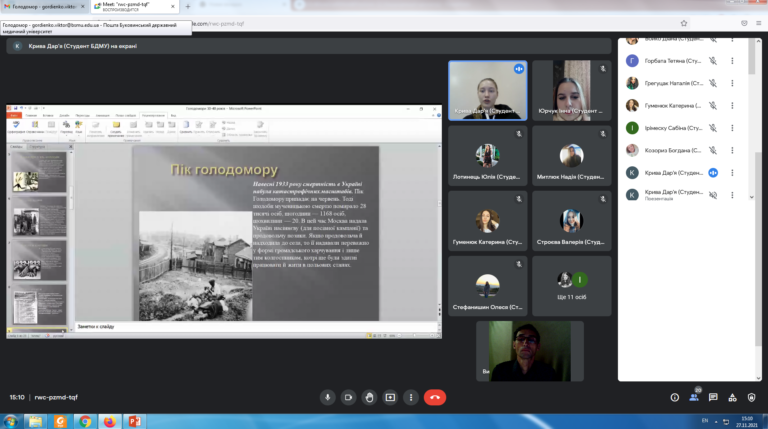
Task: Click Гуменюк Катерина participant tile
Action: [x=488, y=221]
